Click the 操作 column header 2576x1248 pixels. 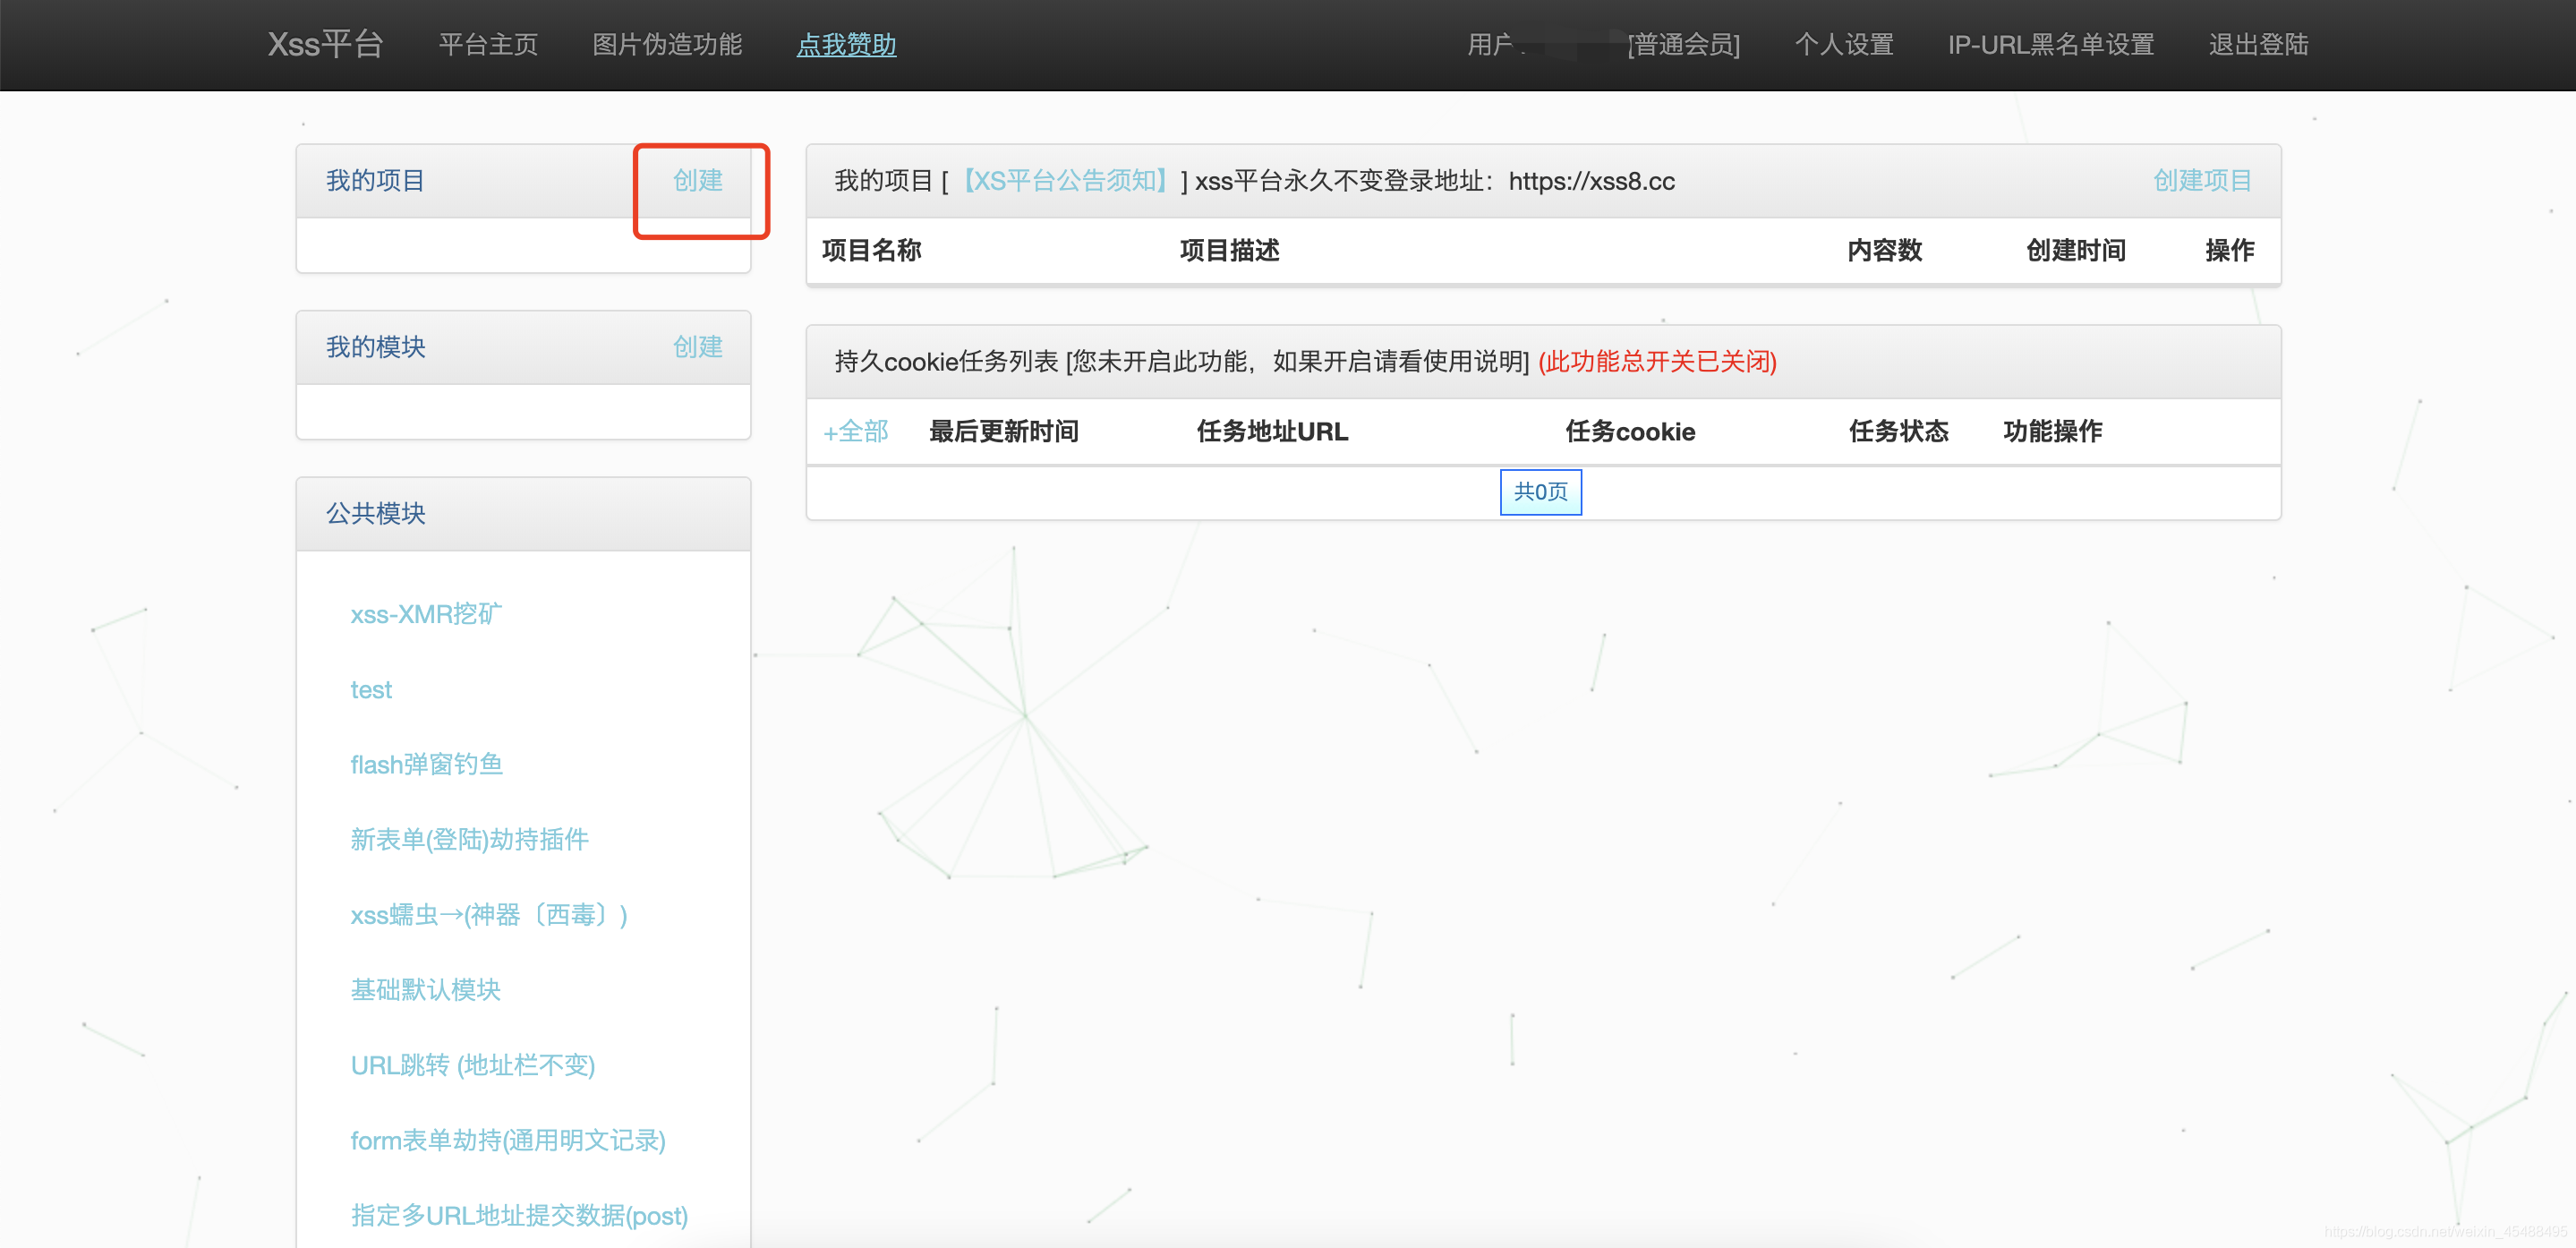[x=2229, y=250]
